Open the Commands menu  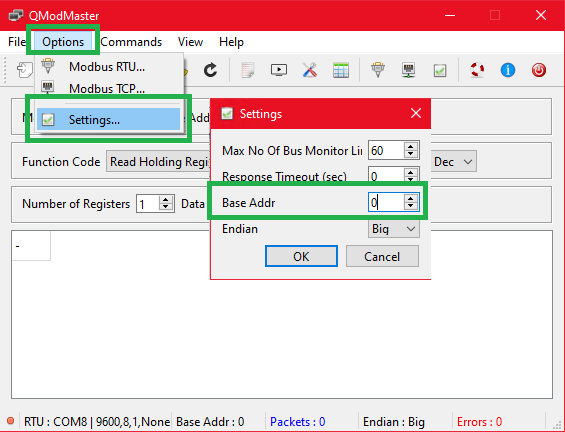coord(131,42)
